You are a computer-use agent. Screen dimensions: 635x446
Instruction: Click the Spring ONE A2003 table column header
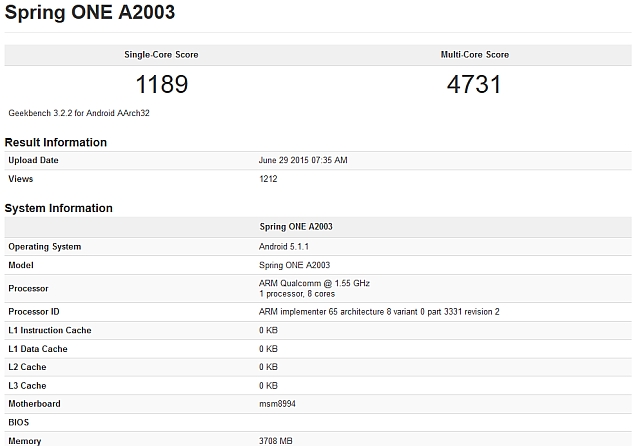point(296,227)
